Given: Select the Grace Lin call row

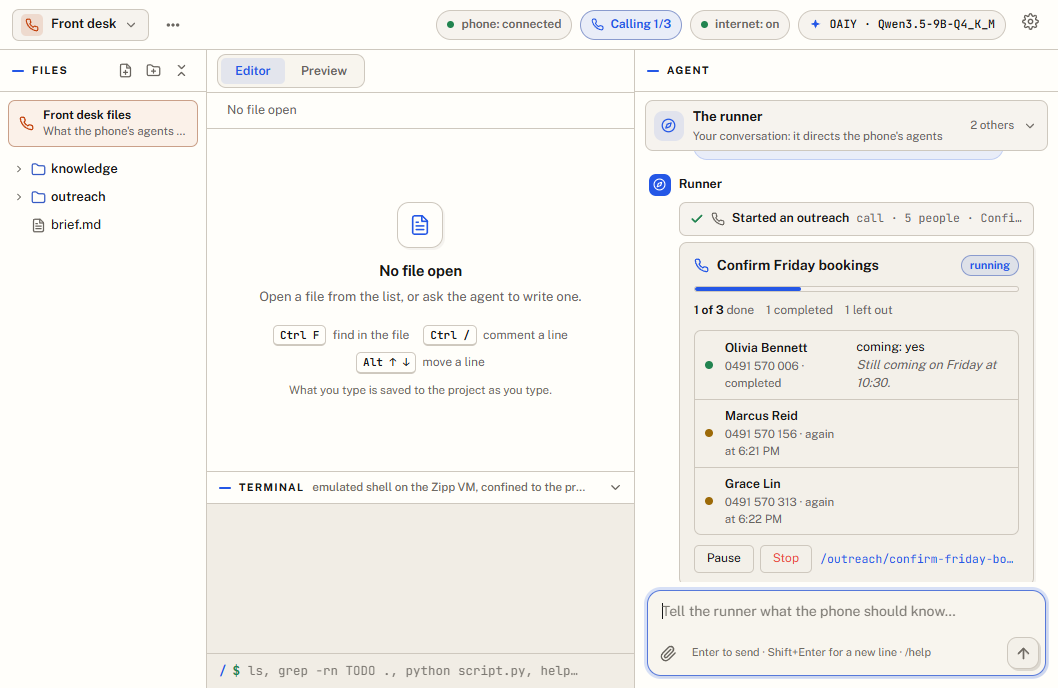Looking at the screenshot, I should pos(856,501).
